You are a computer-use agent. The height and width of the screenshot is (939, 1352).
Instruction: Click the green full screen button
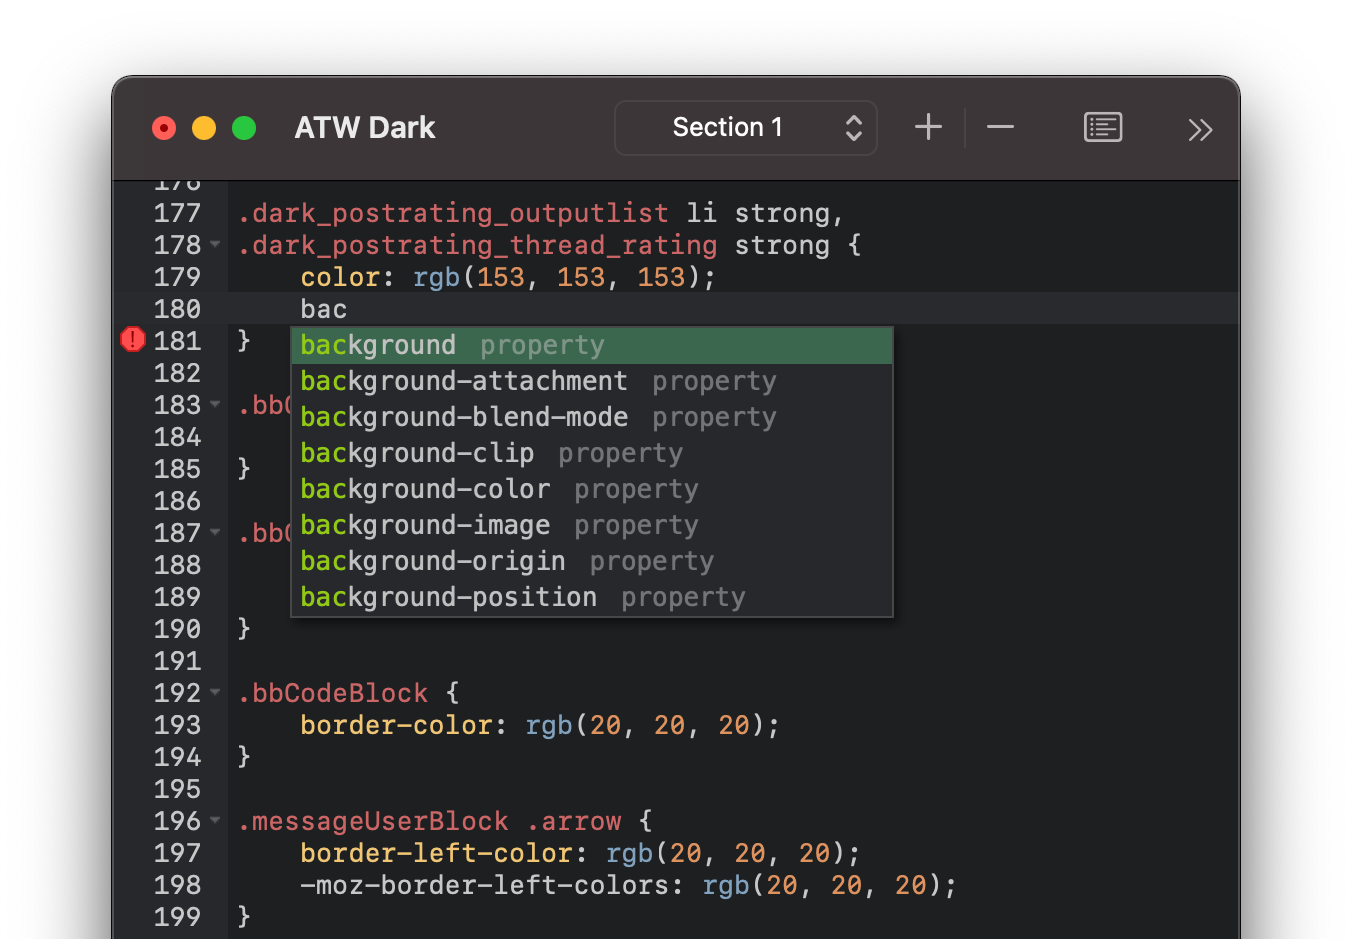pos(244,128)
